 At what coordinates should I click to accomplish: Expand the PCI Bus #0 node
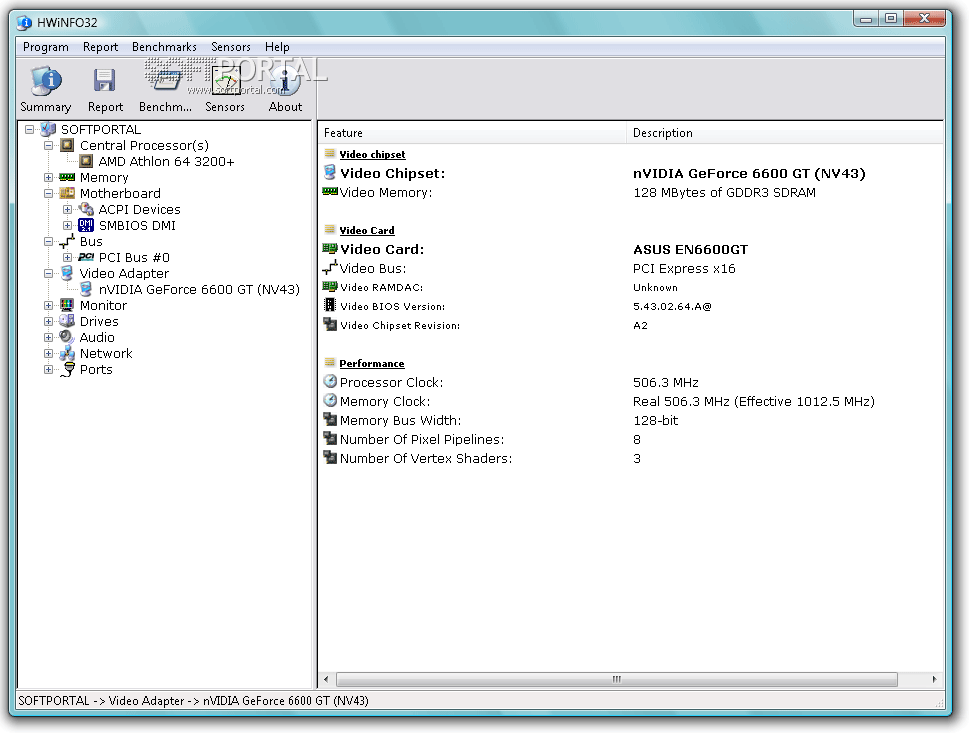pos(67,257)
